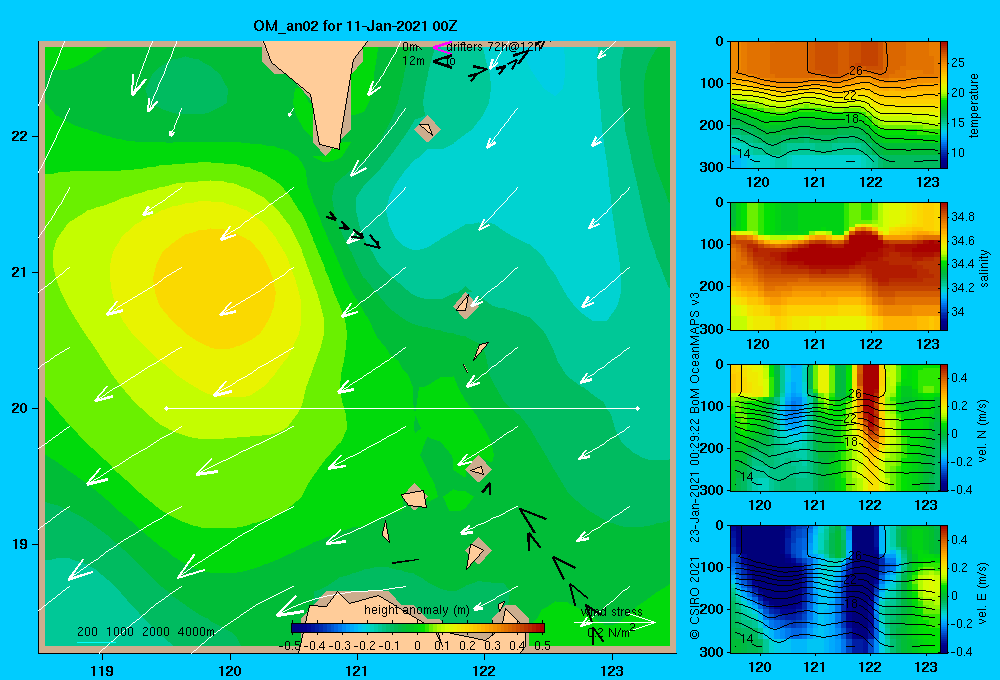The height and width of the screenshot is (680, 1000).
Task: Click the '18' contour label in the temperature section
Action: click(x=852, y=119)
